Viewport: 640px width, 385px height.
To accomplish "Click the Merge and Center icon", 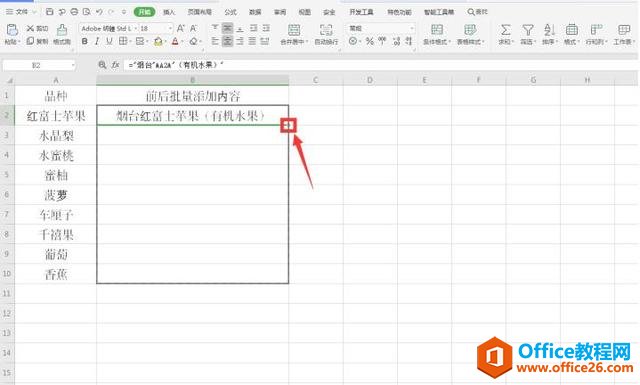I will click(x=294, y=30).
